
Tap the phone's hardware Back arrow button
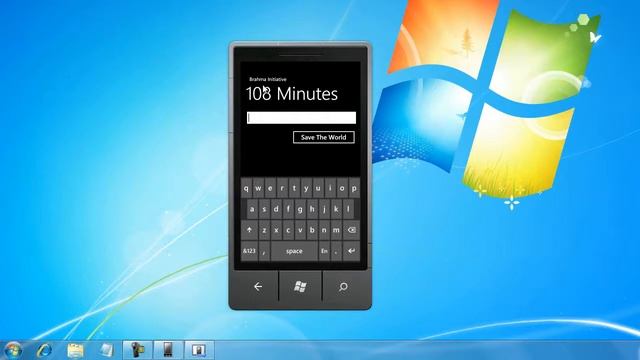tap(258, 287)
